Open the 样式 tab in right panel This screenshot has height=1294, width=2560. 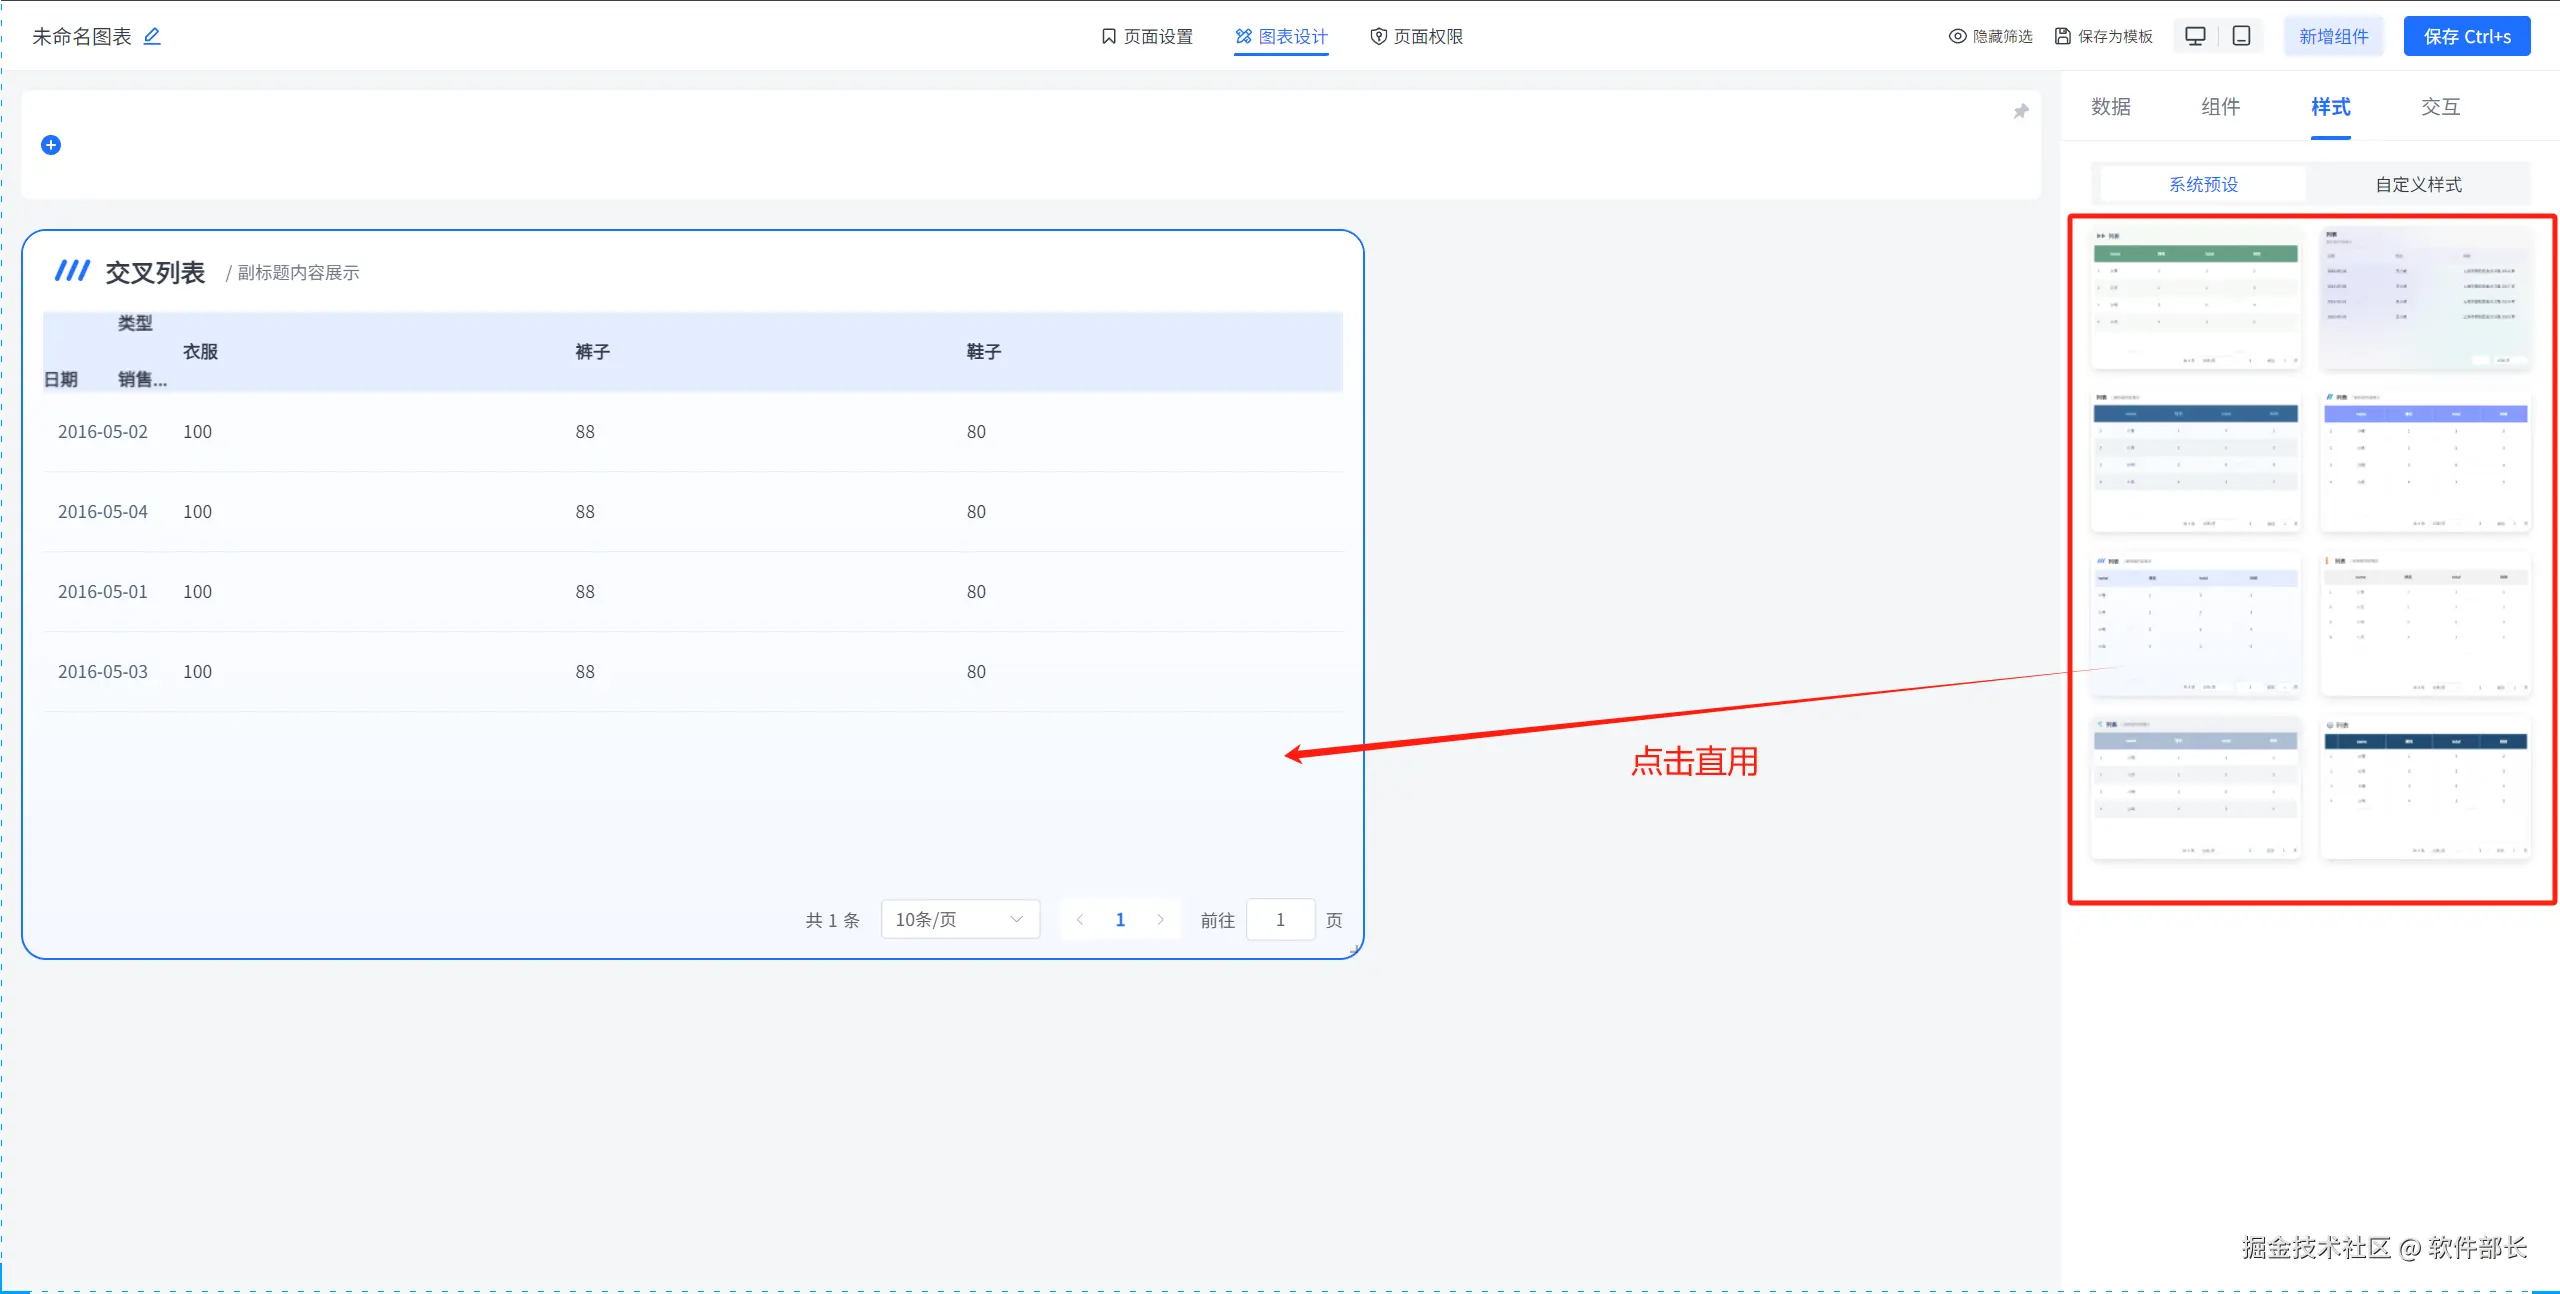(x=2330, y=107)
